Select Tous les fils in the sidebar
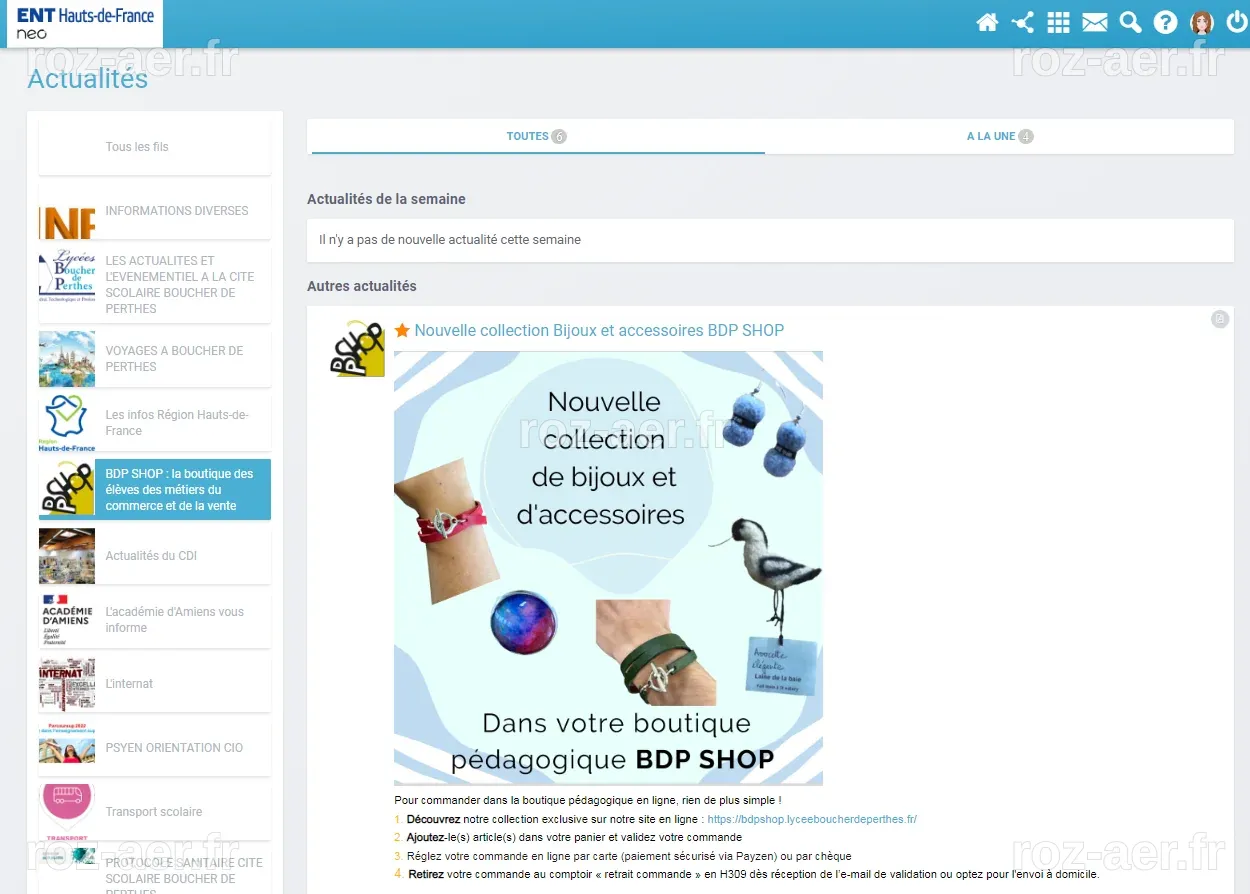This screenshot has width=1250, height=894. pyautogui.click(x=155, y=147)
